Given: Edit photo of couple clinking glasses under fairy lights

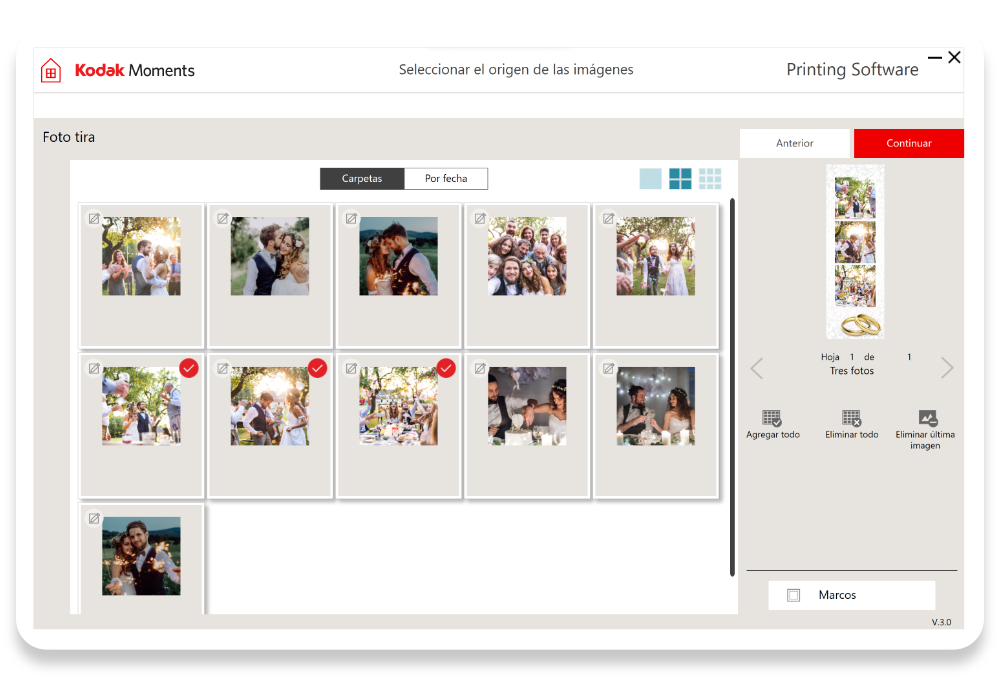Looking at the screenshot, I should click(x=609, y=369).
